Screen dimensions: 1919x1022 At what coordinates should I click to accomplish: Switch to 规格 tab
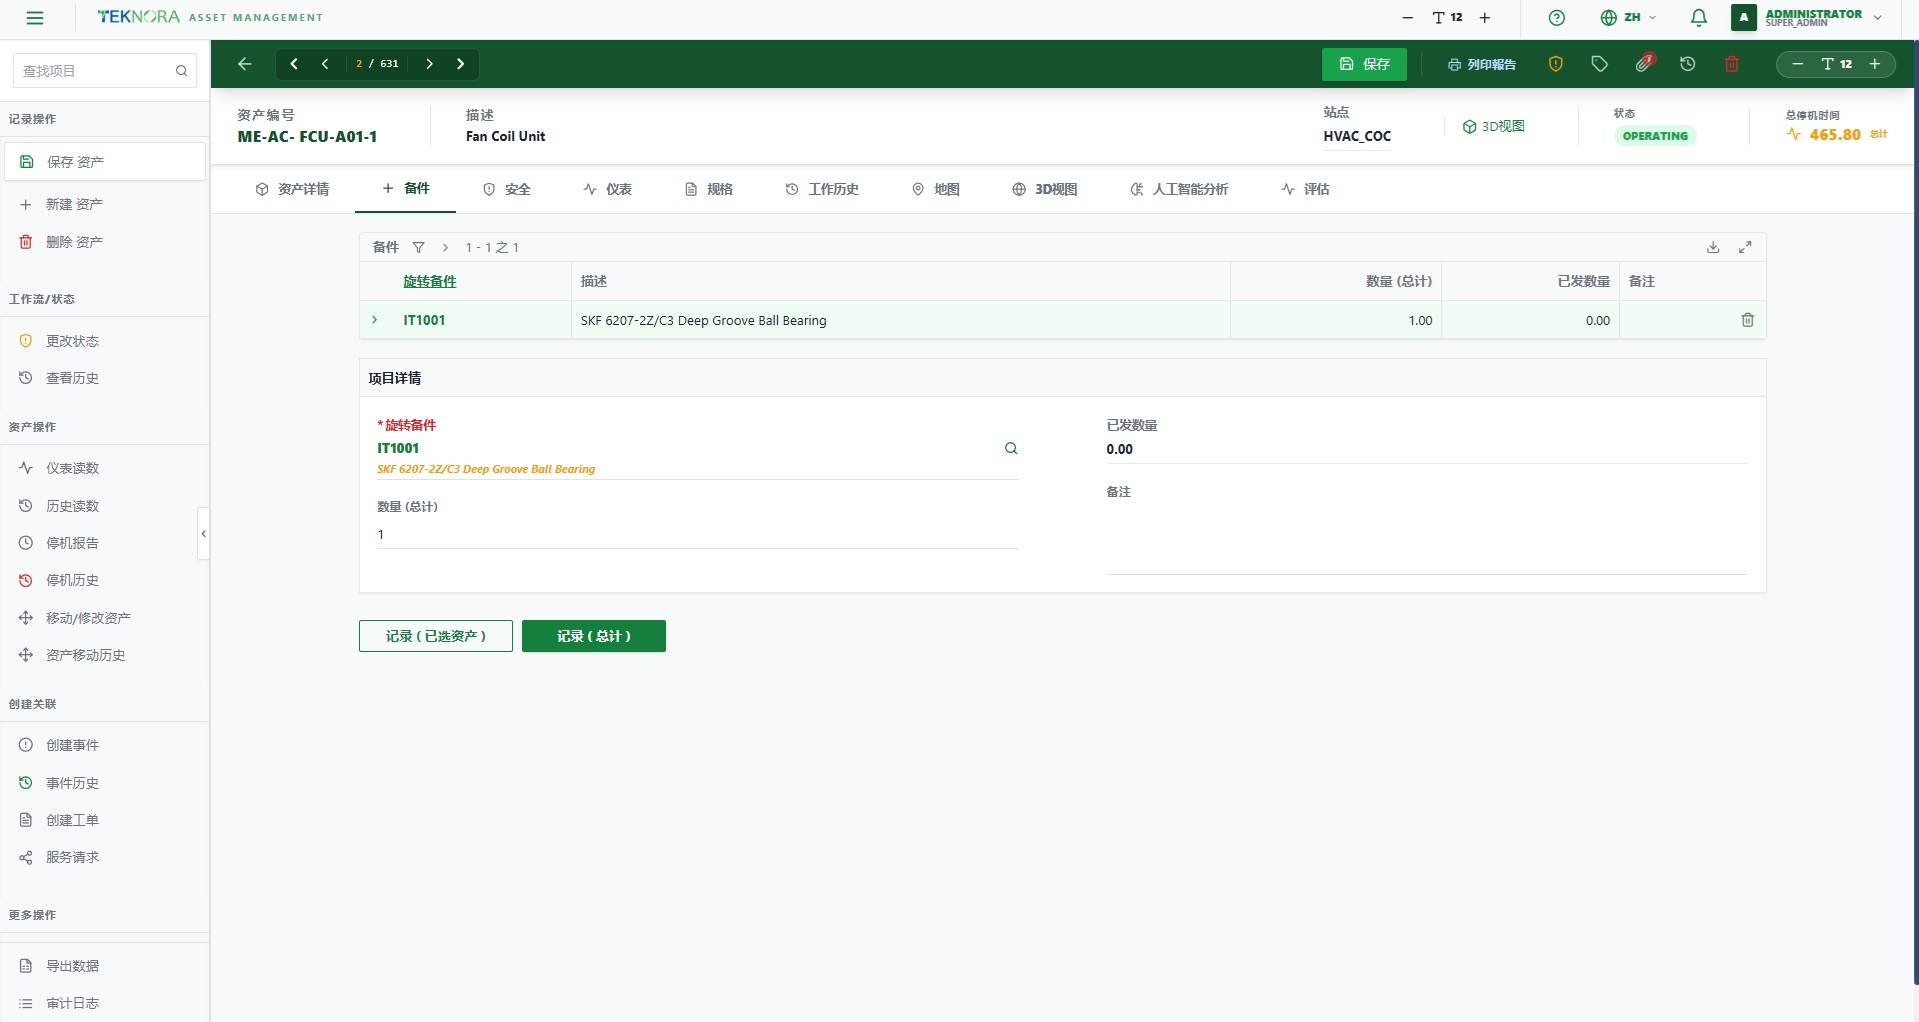click(709, 189)
